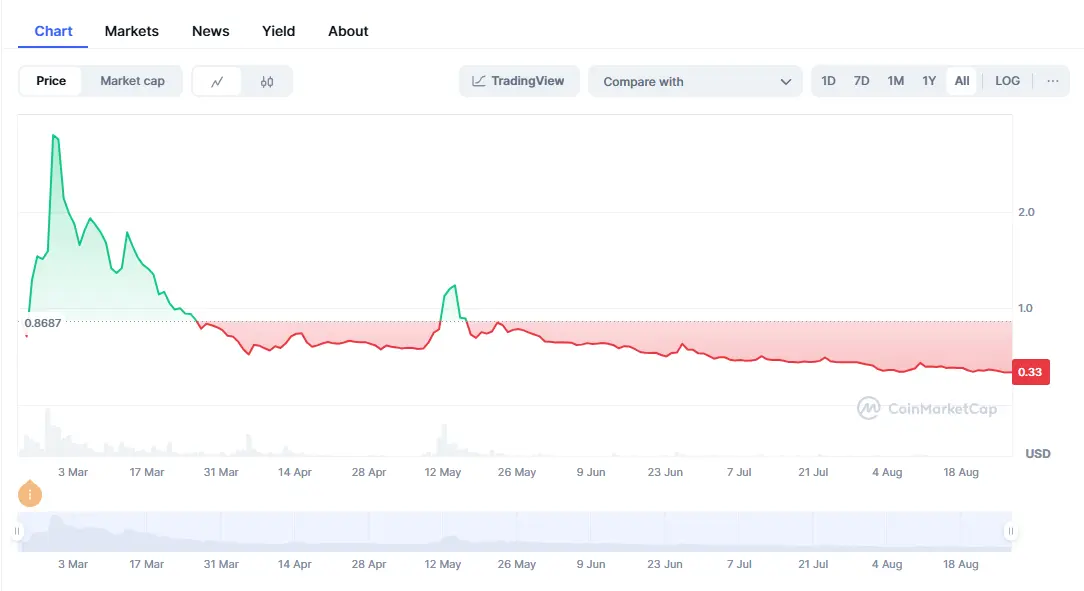Switch to candlestick chart icon
The width and height of the screenshot is (1084, 591).
tap(267, 81)
